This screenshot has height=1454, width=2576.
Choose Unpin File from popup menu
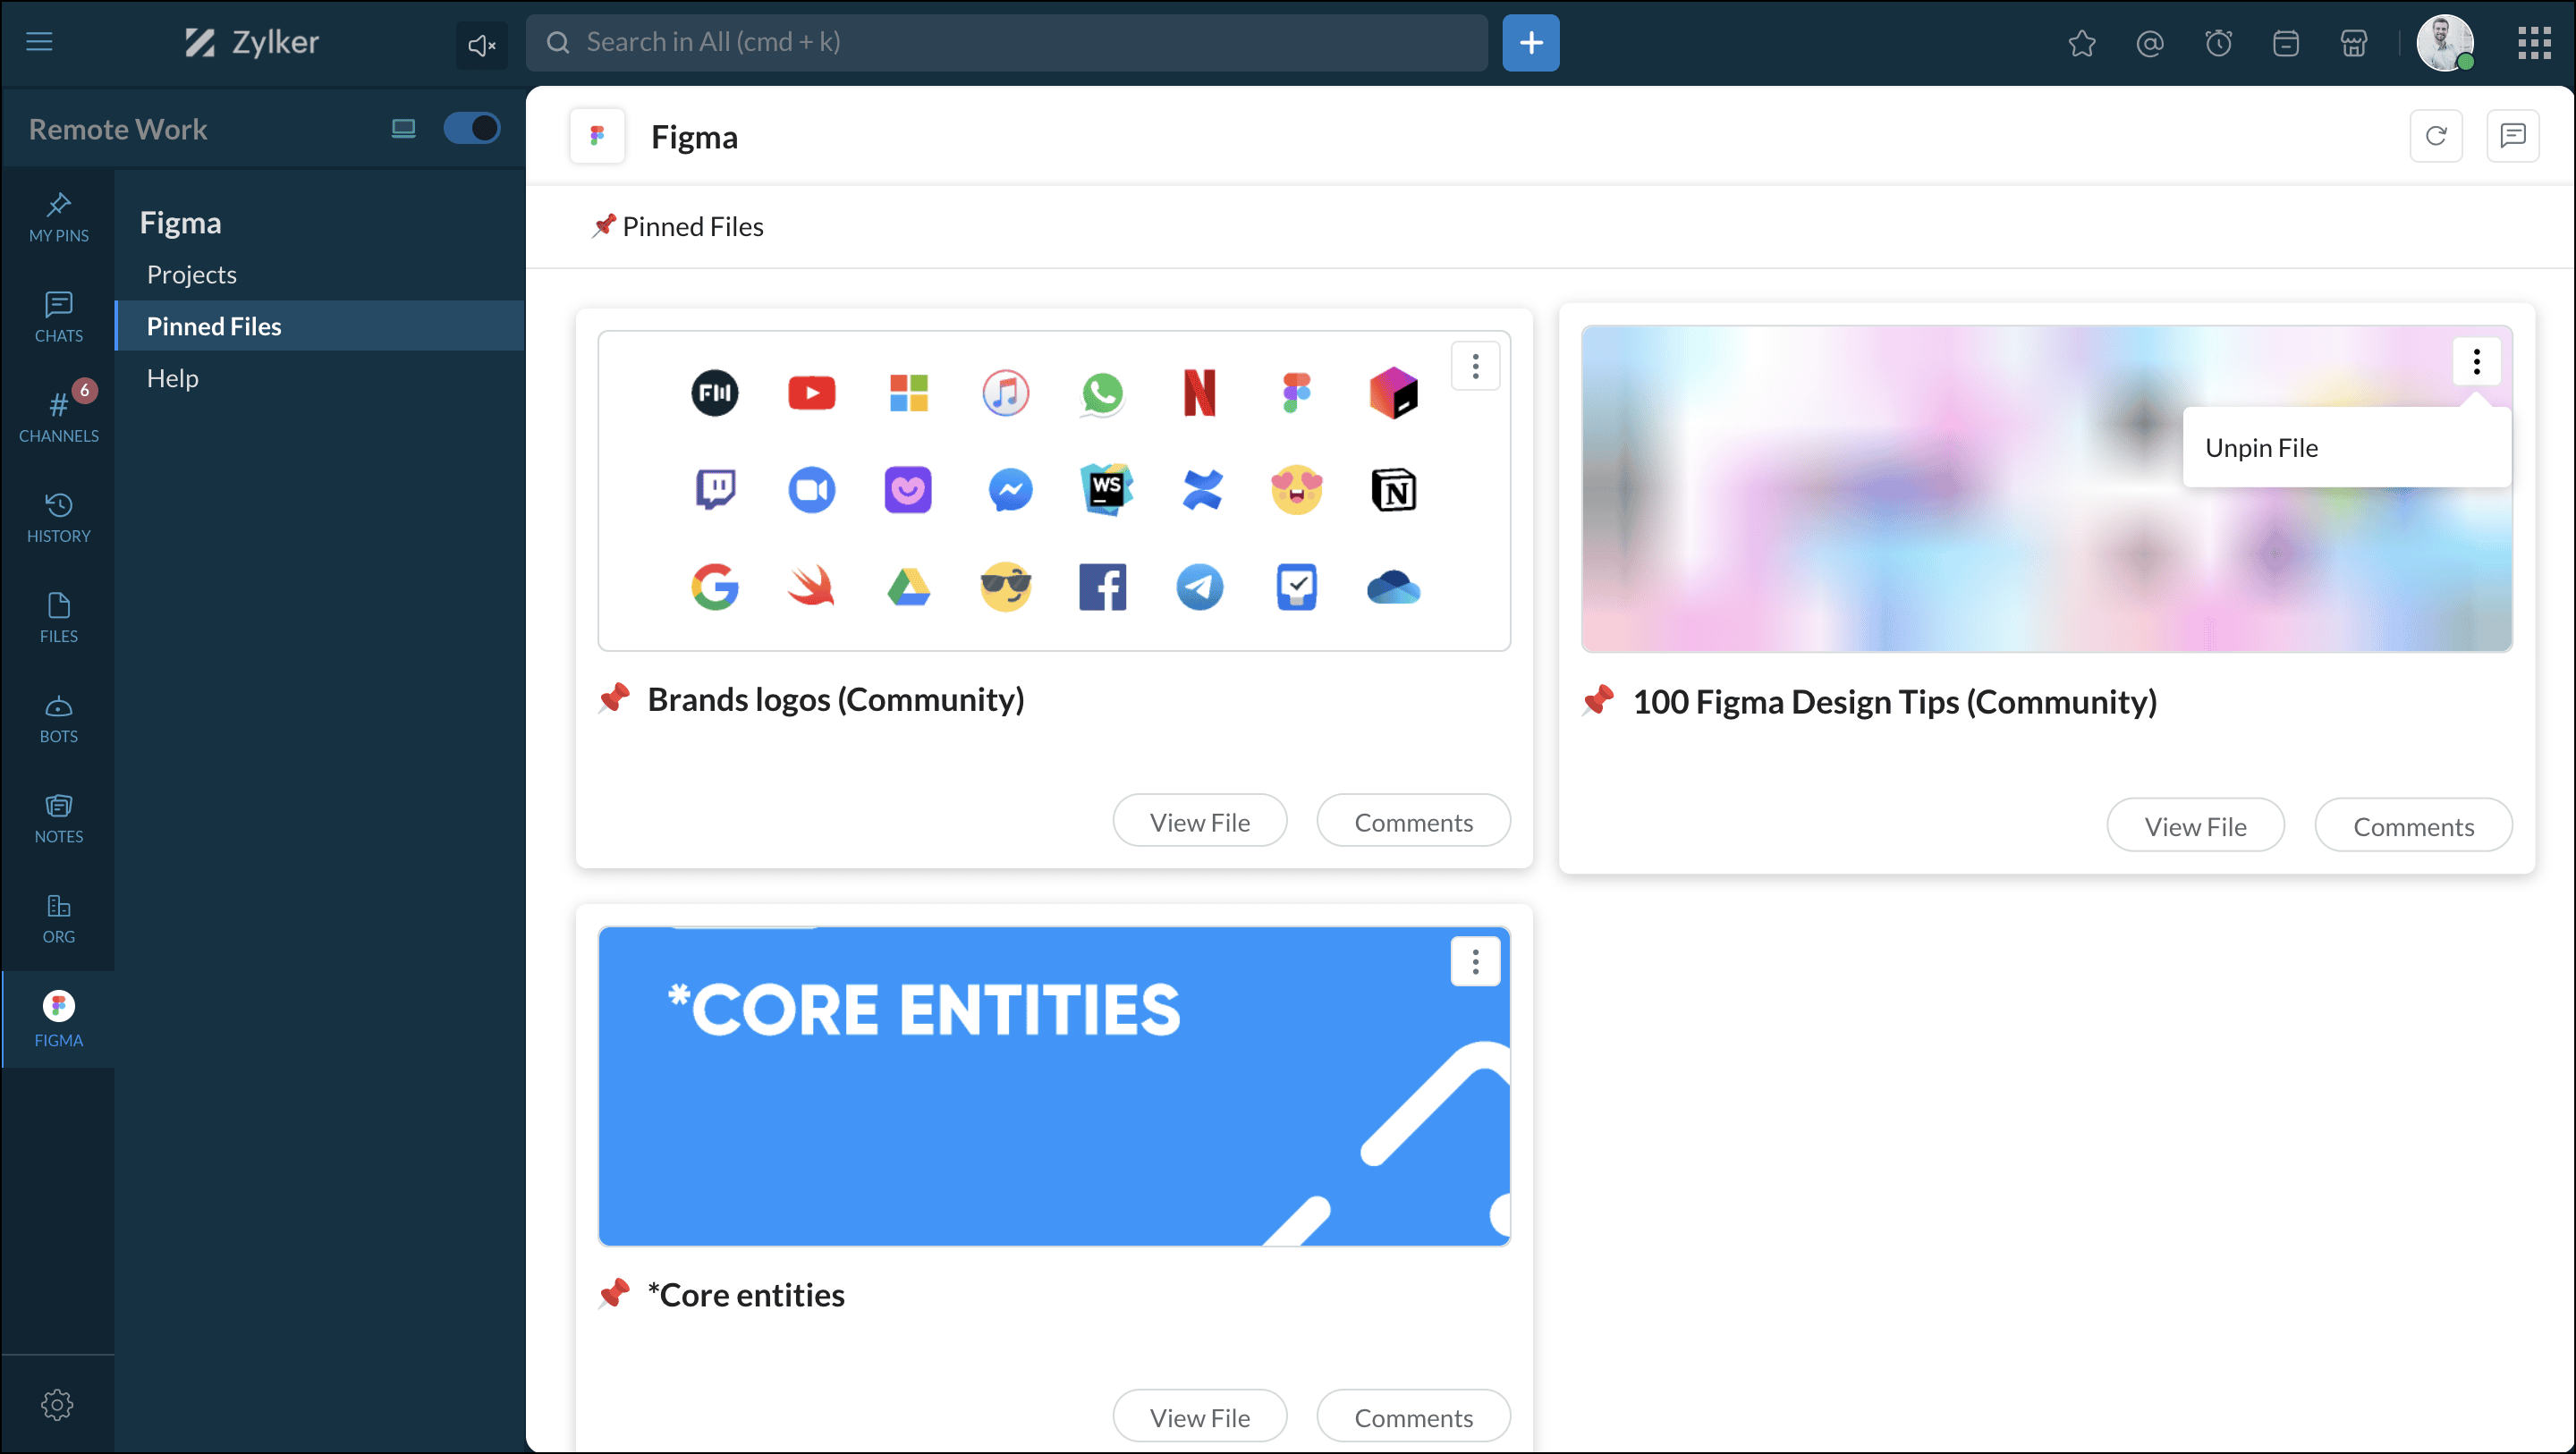2261,448
